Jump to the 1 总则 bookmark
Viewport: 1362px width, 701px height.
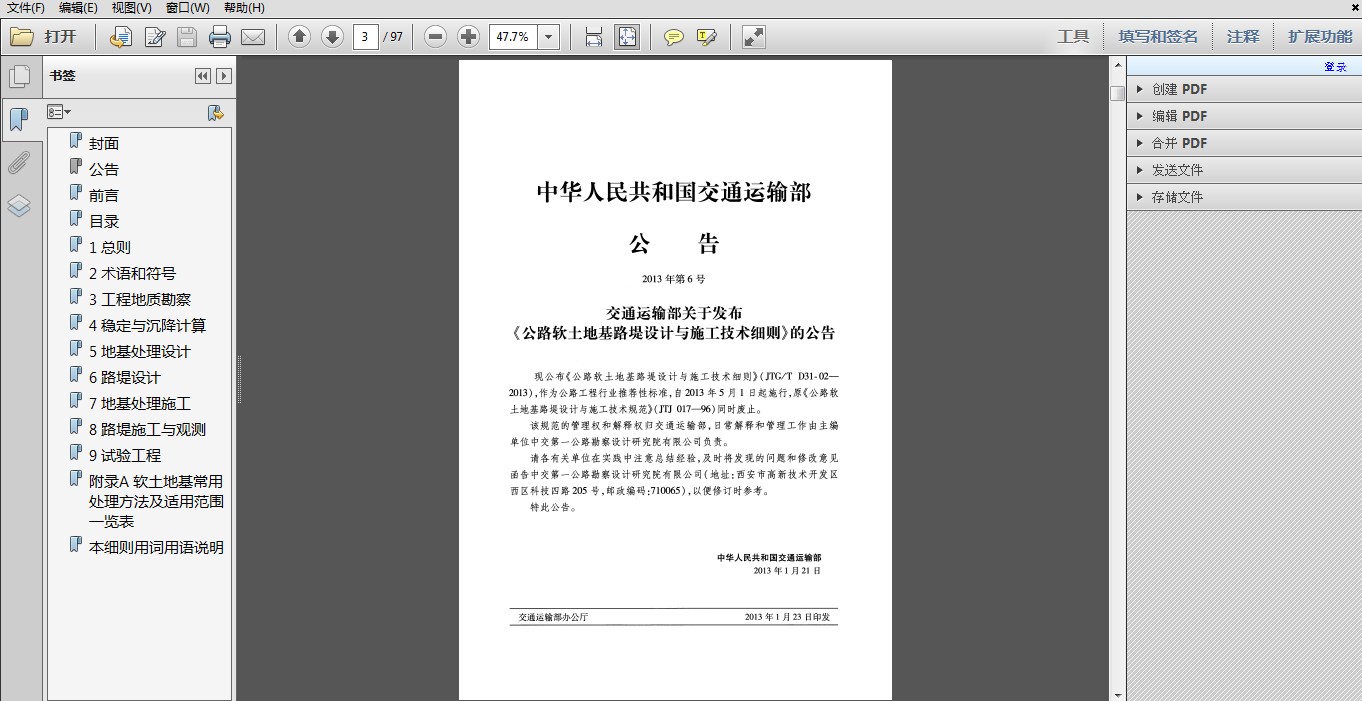109,247
